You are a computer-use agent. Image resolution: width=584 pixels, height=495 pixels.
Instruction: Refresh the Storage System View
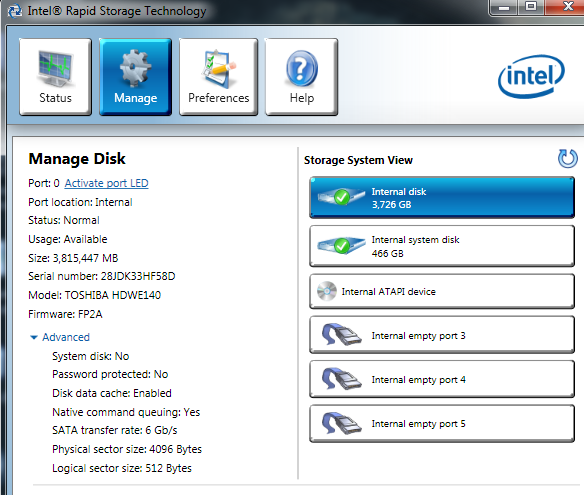tap(568, 159)
